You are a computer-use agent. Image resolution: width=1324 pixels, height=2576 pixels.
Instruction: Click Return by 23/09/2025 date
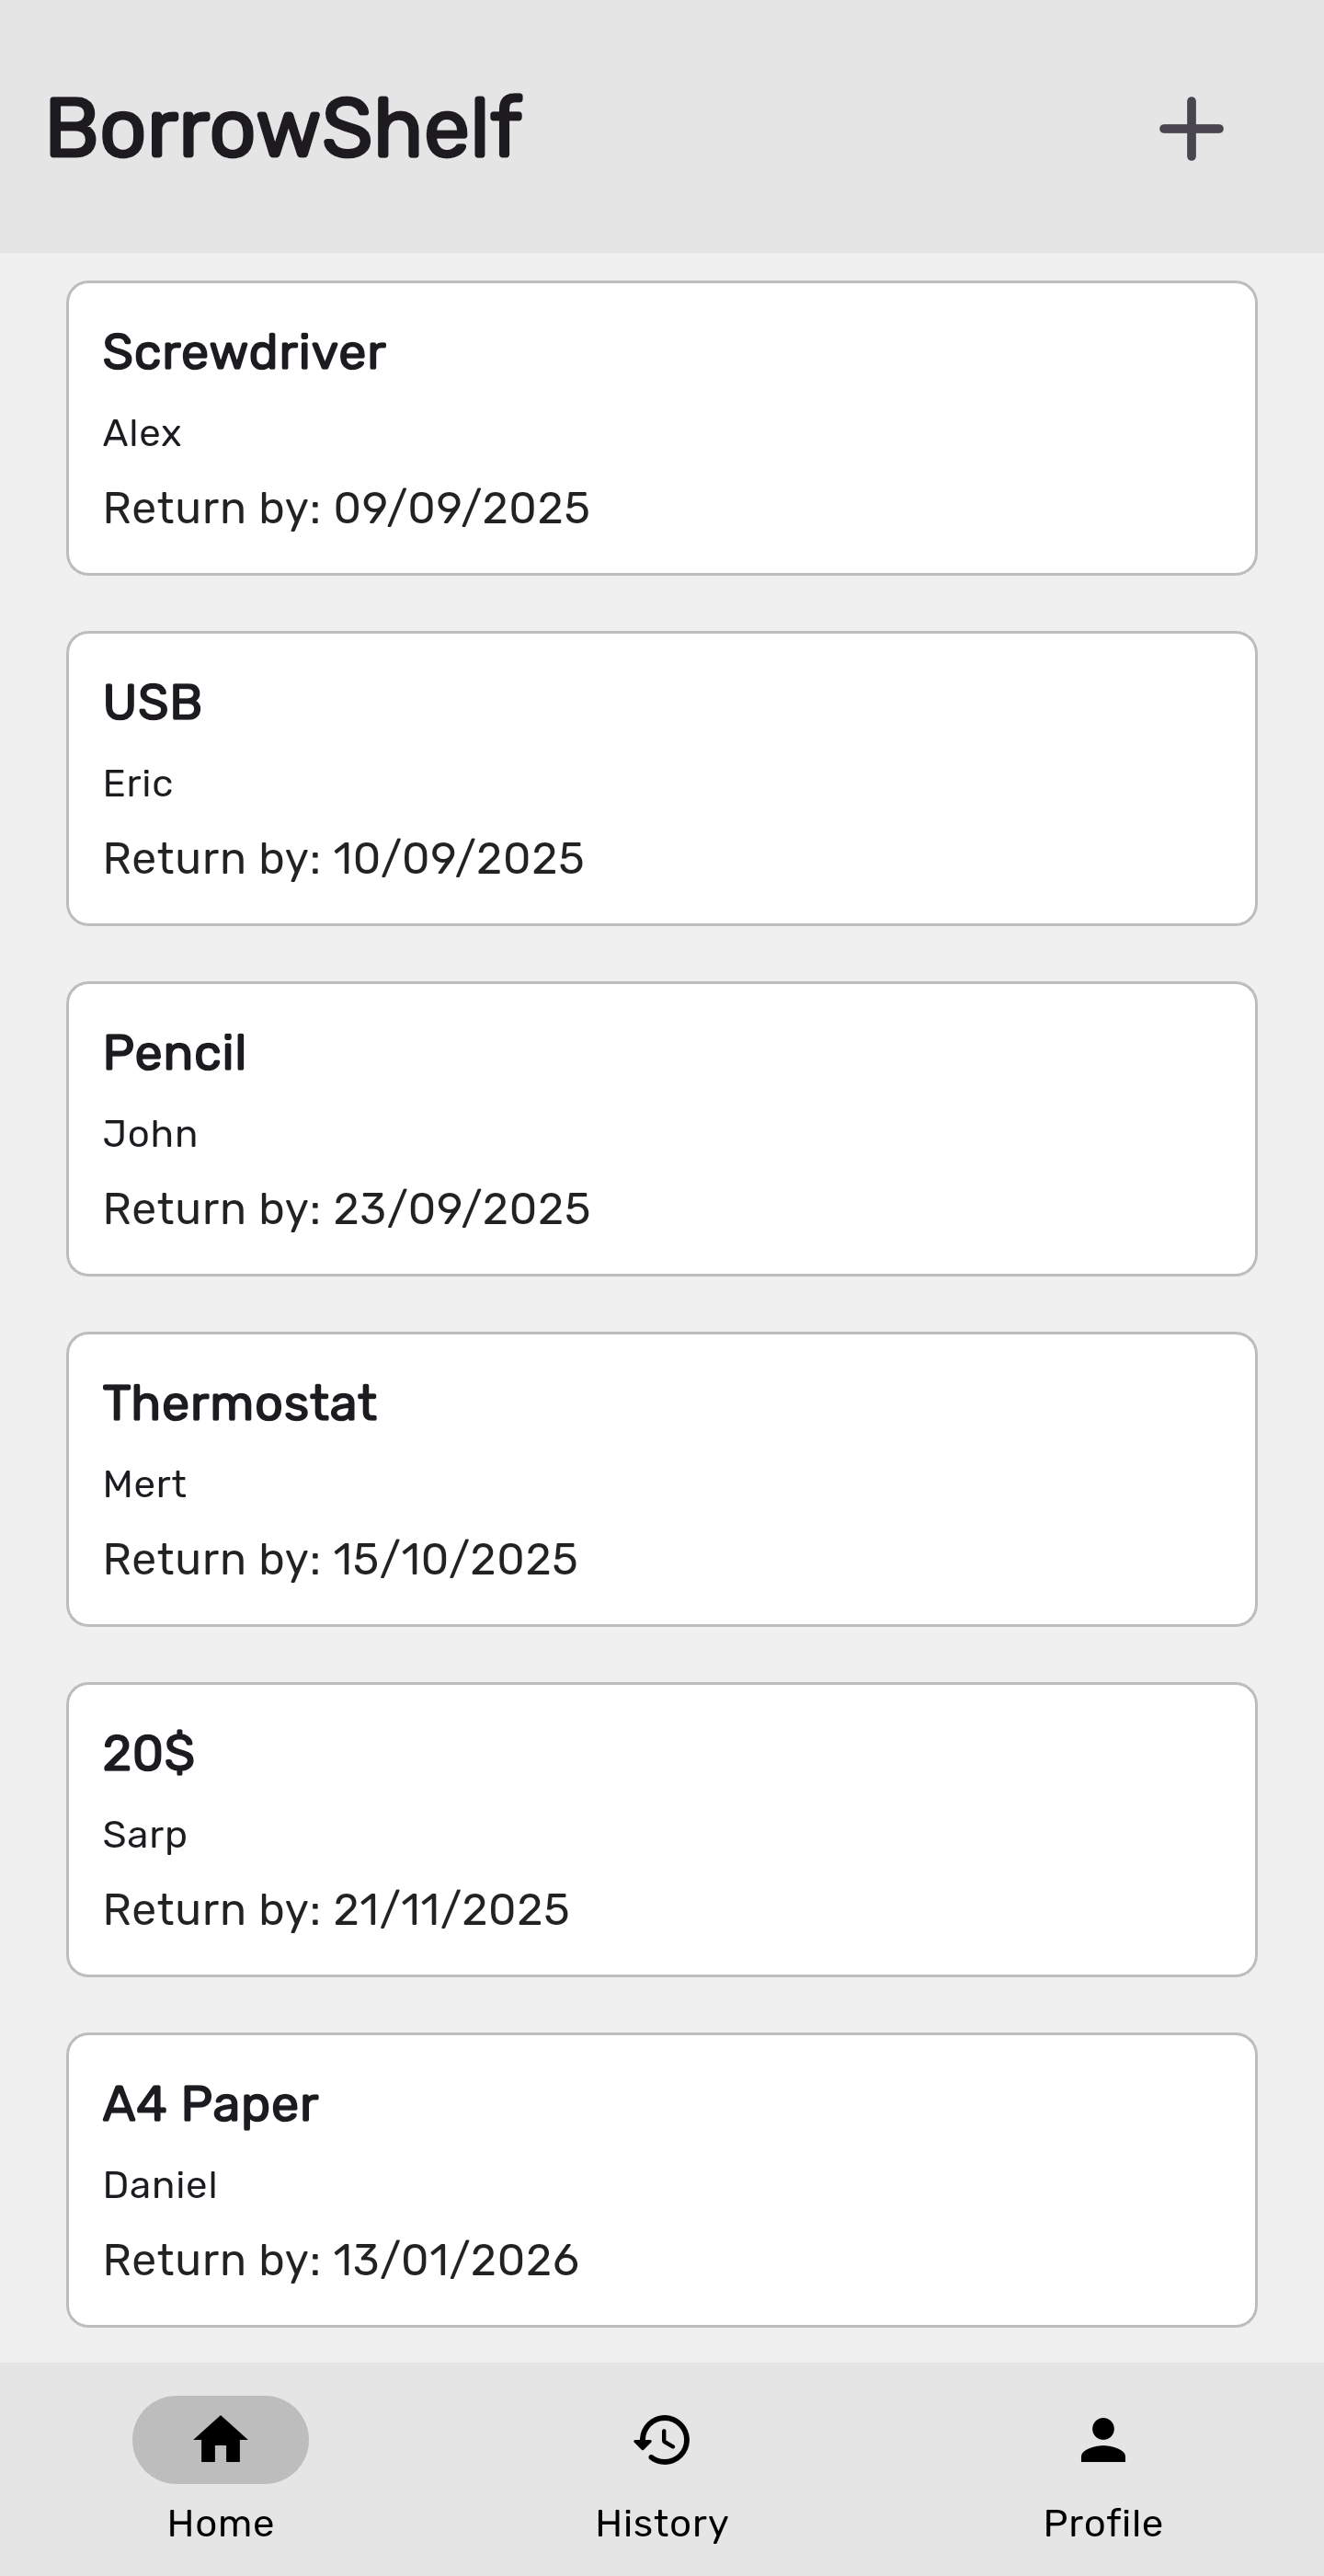point(346,1209)
